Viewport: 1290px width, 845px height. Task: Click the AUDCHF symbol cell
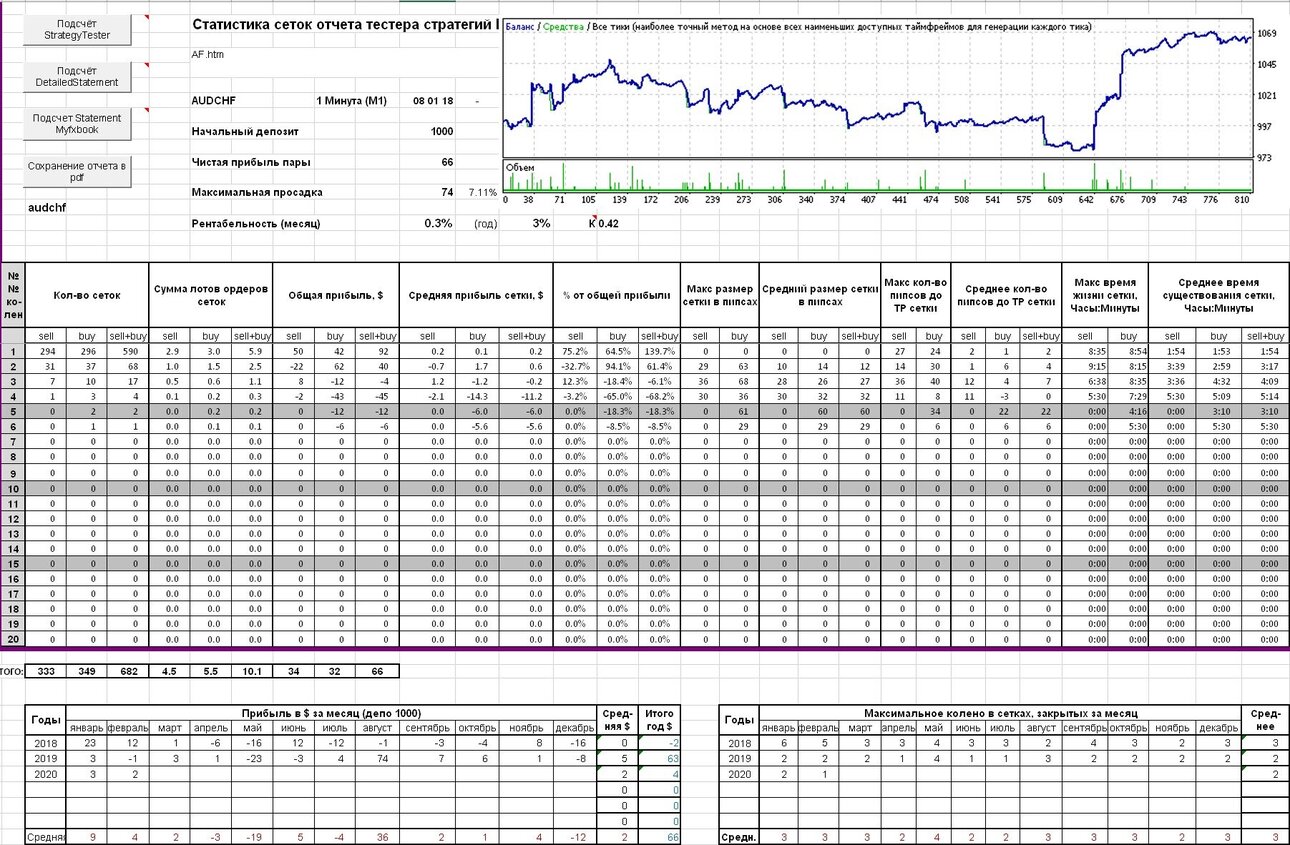216,101
